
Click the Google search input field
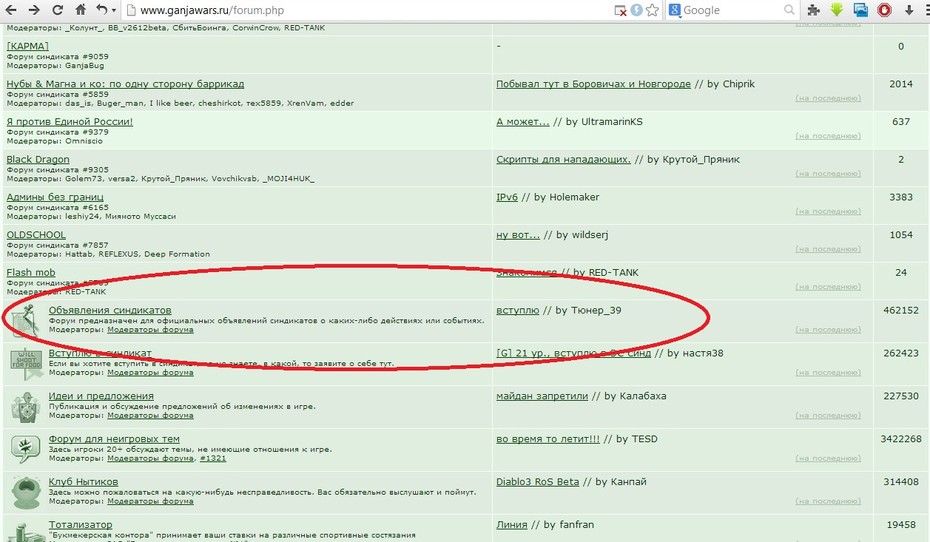point(732,10)
